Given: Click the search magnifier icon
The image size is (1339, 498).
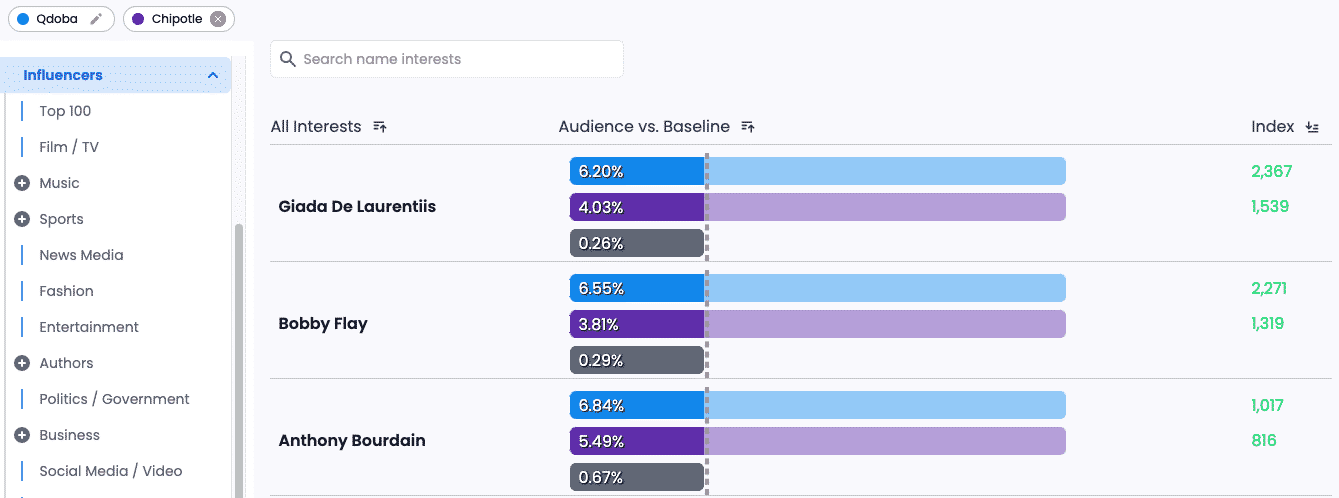Looking at the screenshot, I should click(x=288, y=59).
